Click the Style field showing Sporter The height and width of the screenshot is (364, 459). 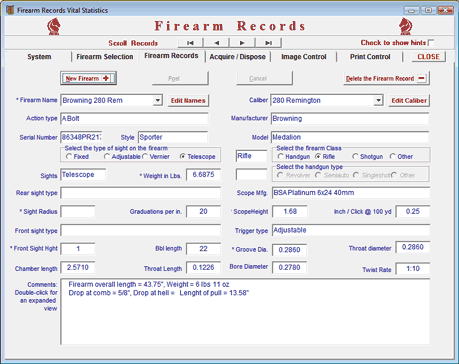[173, 137]
